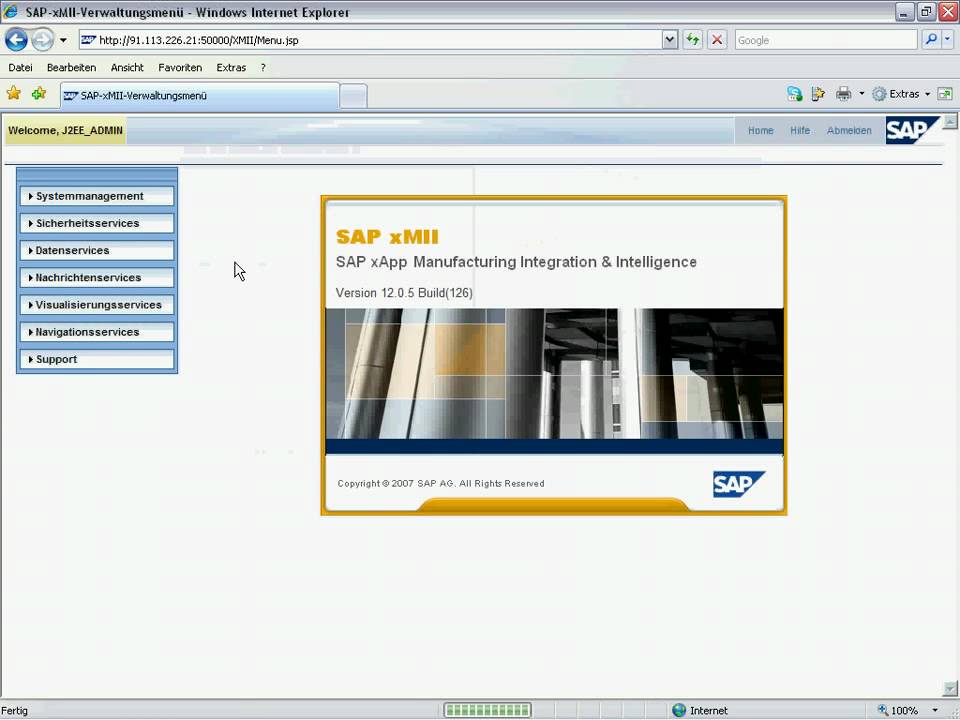The width and height of the screenshot is (960, 720).
Task: Click the Internet Explorer title bar icon
Action: tap(10, 11)
